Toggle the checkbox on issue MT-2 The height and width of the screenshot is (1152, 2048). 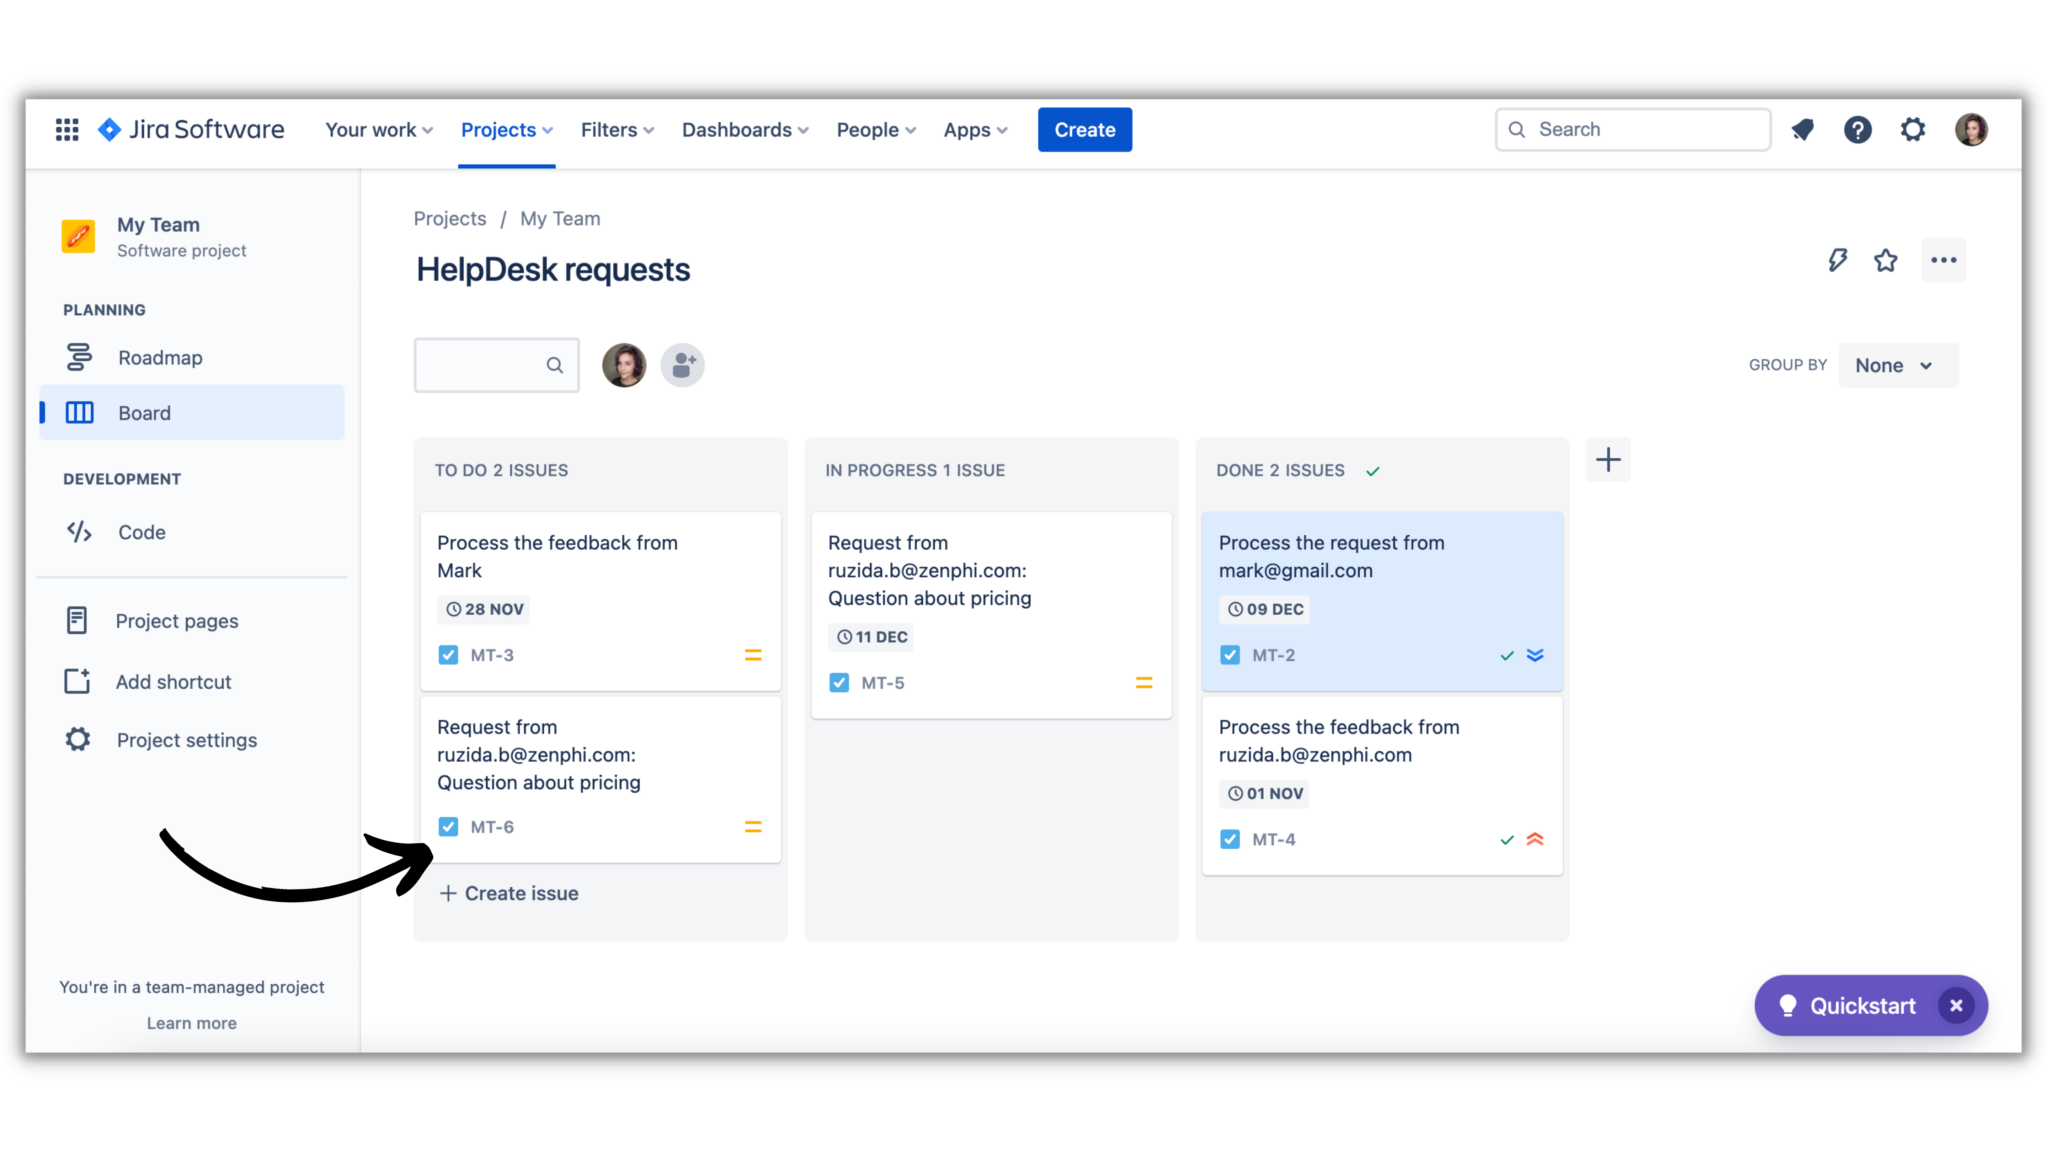(x=1229, y=654)
